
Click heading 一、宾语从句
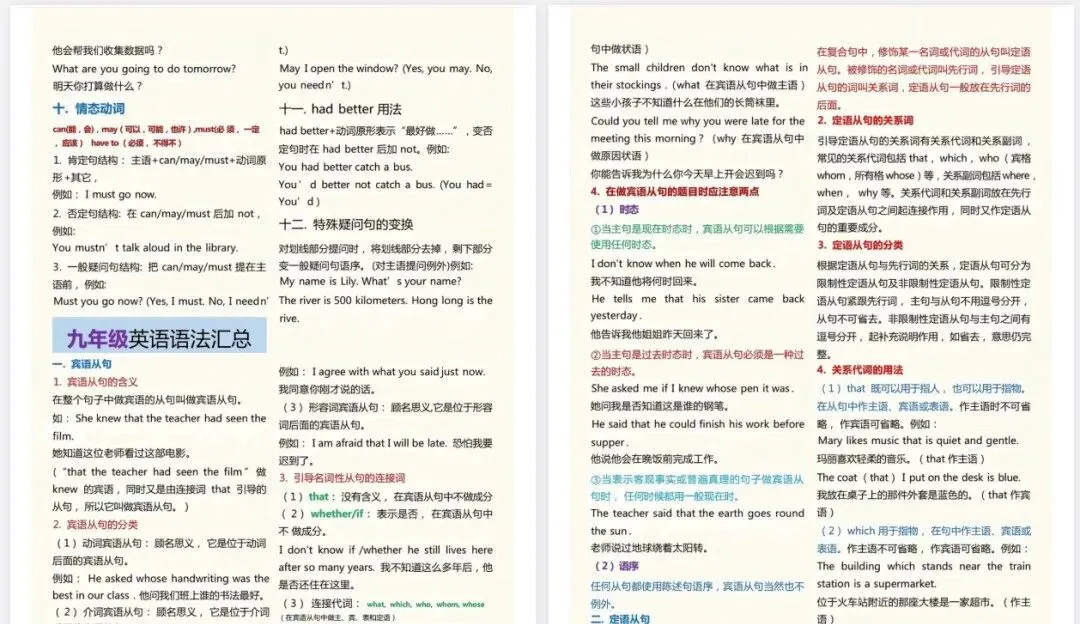[x=81, y=364]
